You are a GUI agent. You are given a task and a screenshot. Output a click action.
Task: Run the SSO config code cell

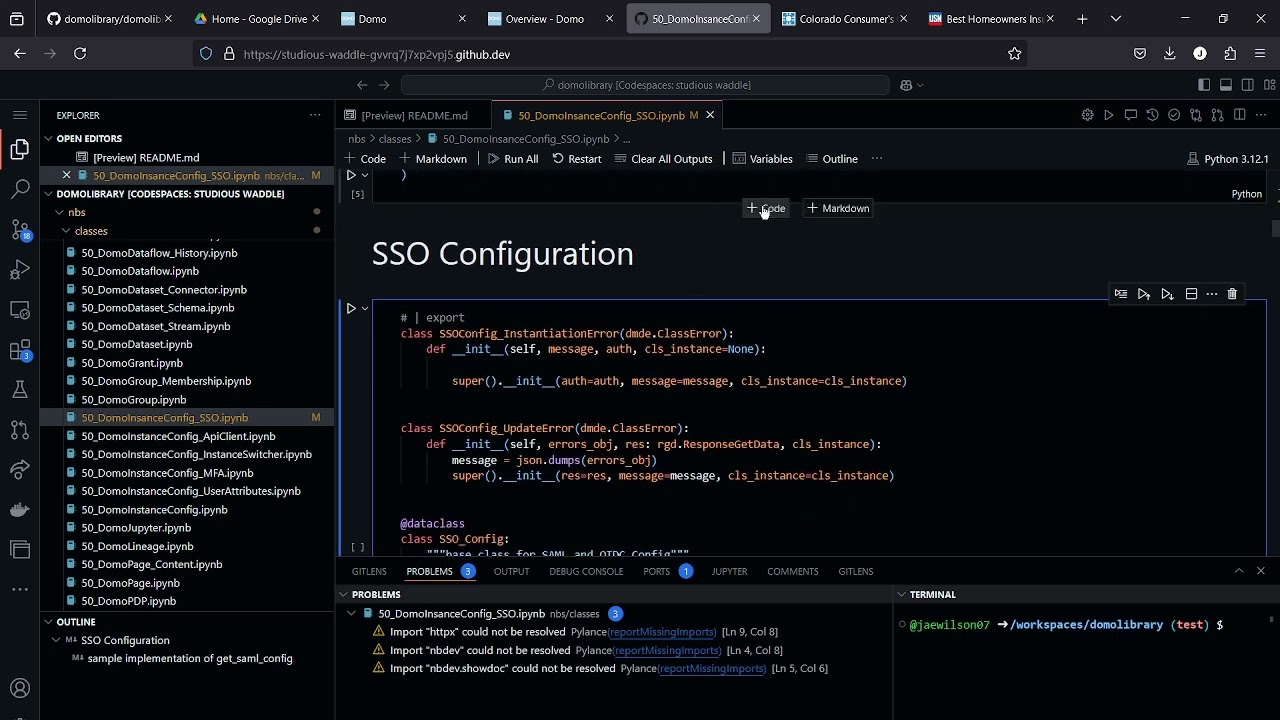tap(351, 309)
